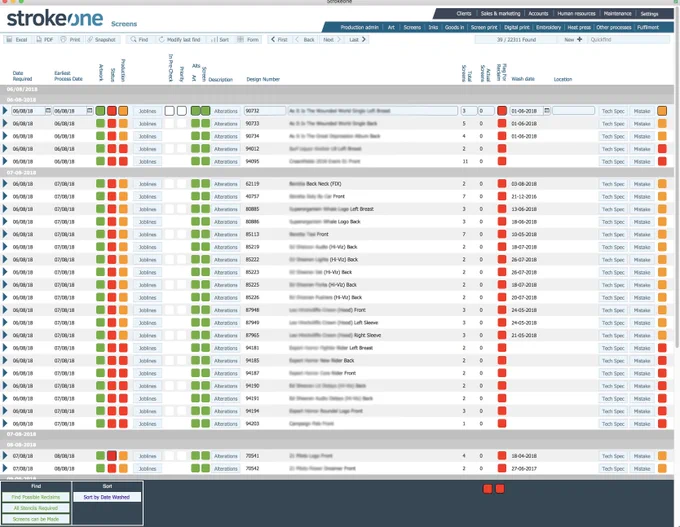This screenshot has height=527, width=680.
Task: Jump to the Last record
Action: click(358, 39)
